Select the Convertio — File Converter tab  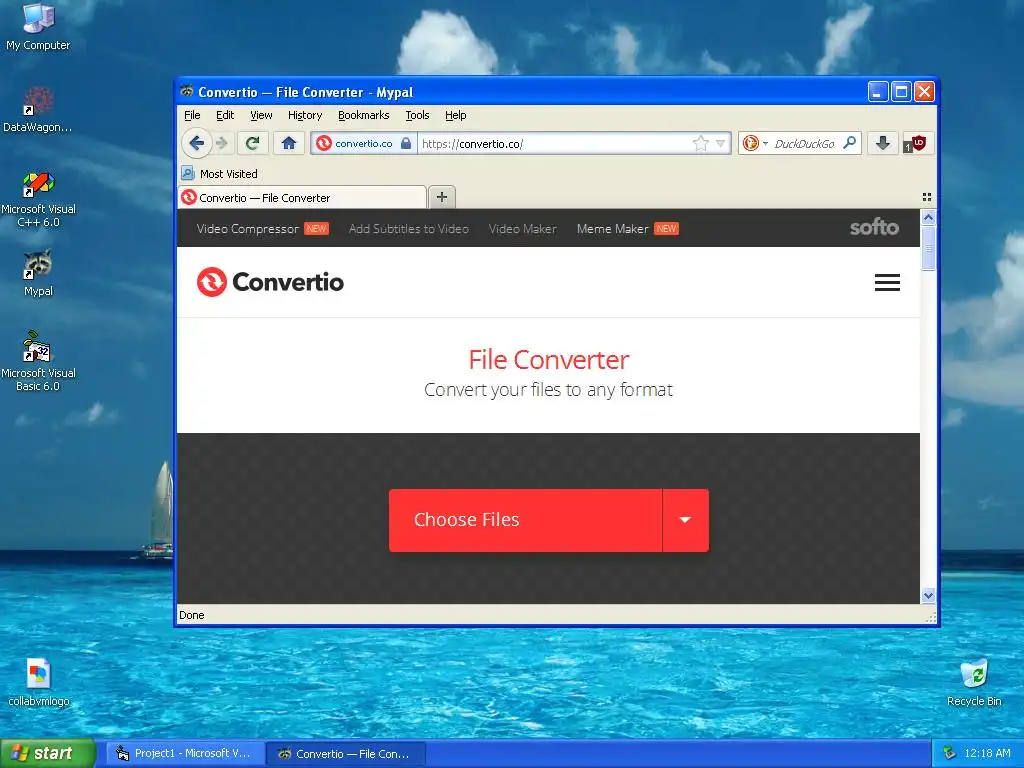pyautogui.click(x=302, y=197)
